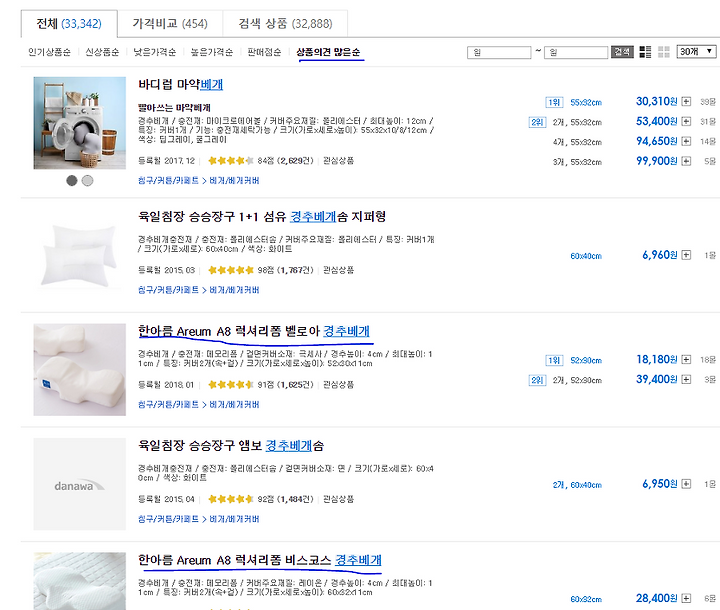
Task: Click the 28,400원 price
Action: coord(657,598)
